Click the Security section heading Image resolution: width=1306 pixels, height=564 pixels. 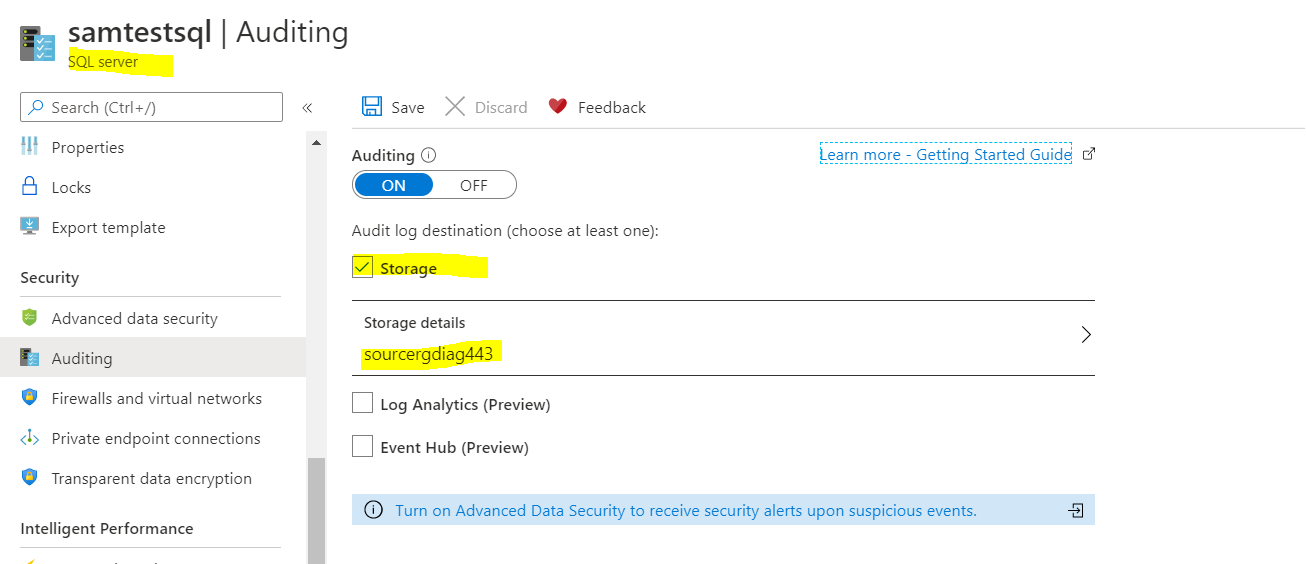(x=50, y=278)
